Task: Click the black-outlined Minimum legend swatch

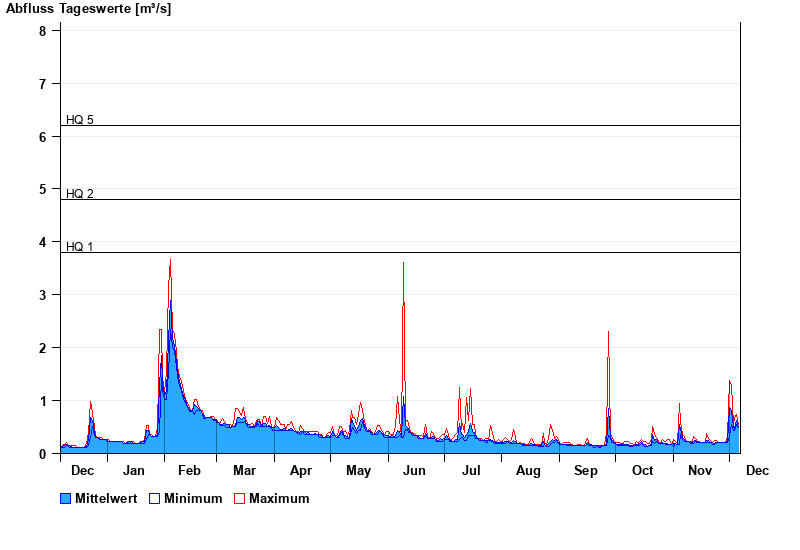Action: coord(155,498)
